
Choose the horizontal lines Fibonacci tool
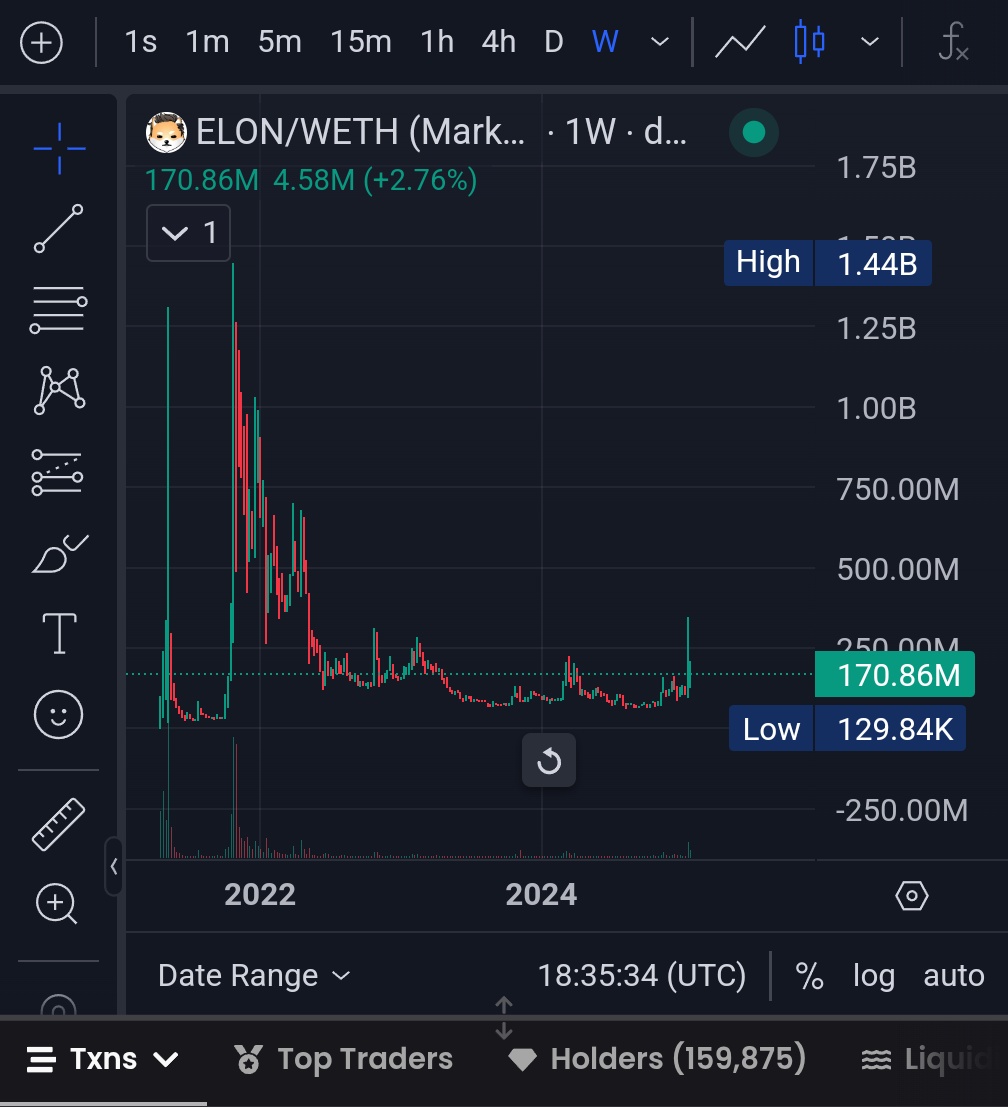[x=59, y=309]
